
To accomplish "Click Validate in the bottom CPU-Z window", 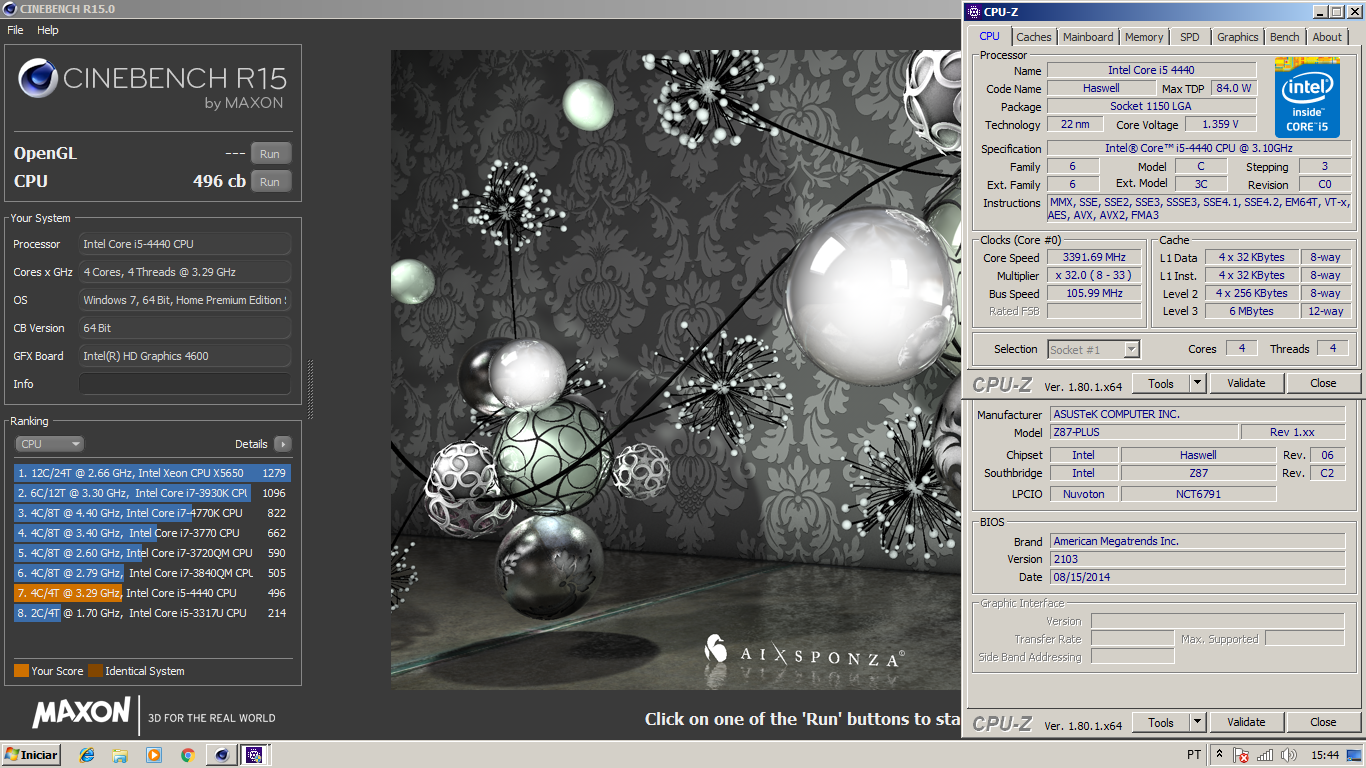I will click(x=1246, y=722).
